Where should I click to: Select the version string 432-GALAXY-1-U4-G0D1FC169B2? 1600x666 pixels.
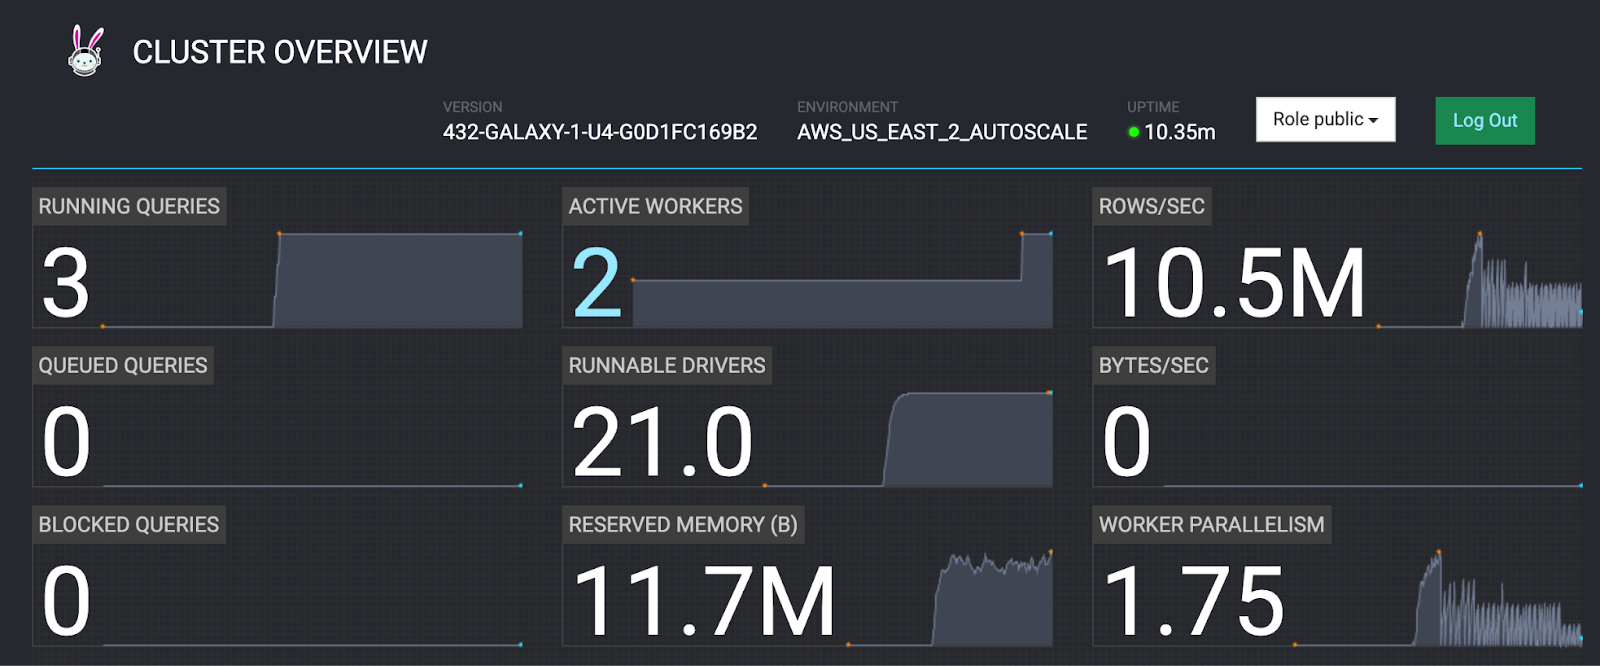pos(600,132)
